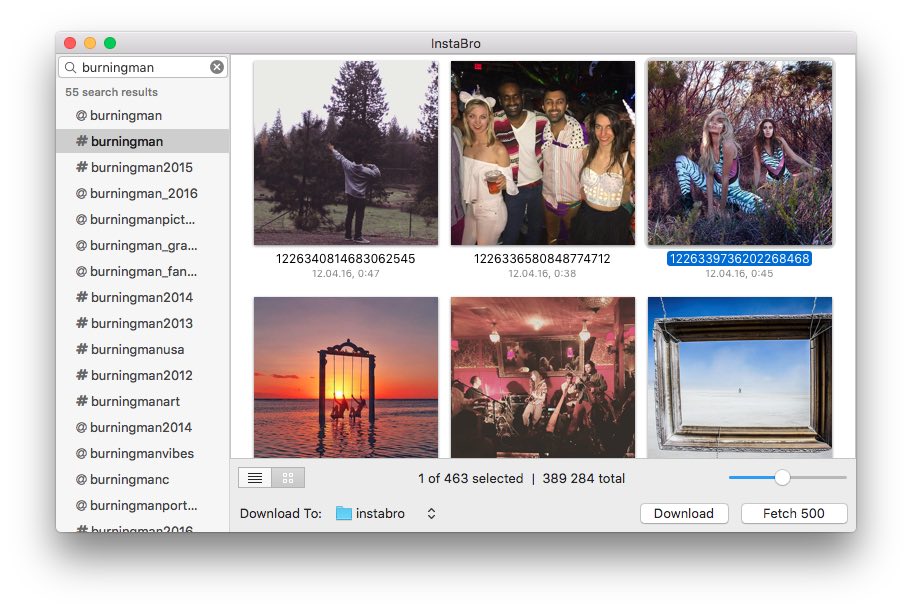The height and width of the screenshot is (612, 912).
Task: Open the @burningman_2016 user result
Action: (143, 193)
